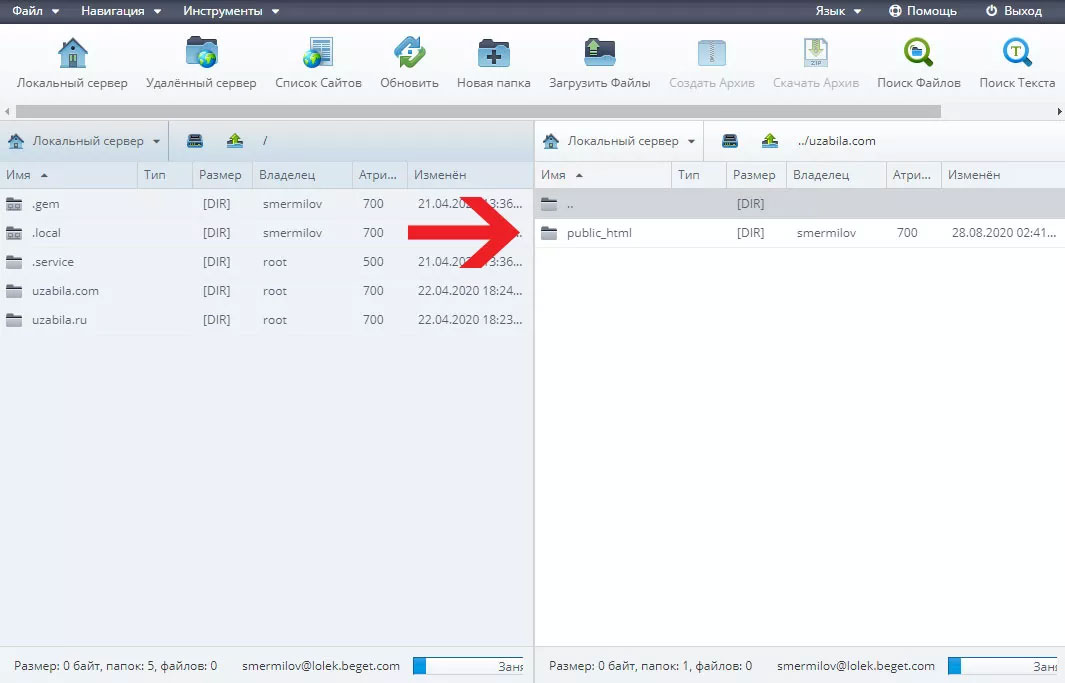Click the Refresh toolbar icon
The image size is (1065, 683).
409,53
